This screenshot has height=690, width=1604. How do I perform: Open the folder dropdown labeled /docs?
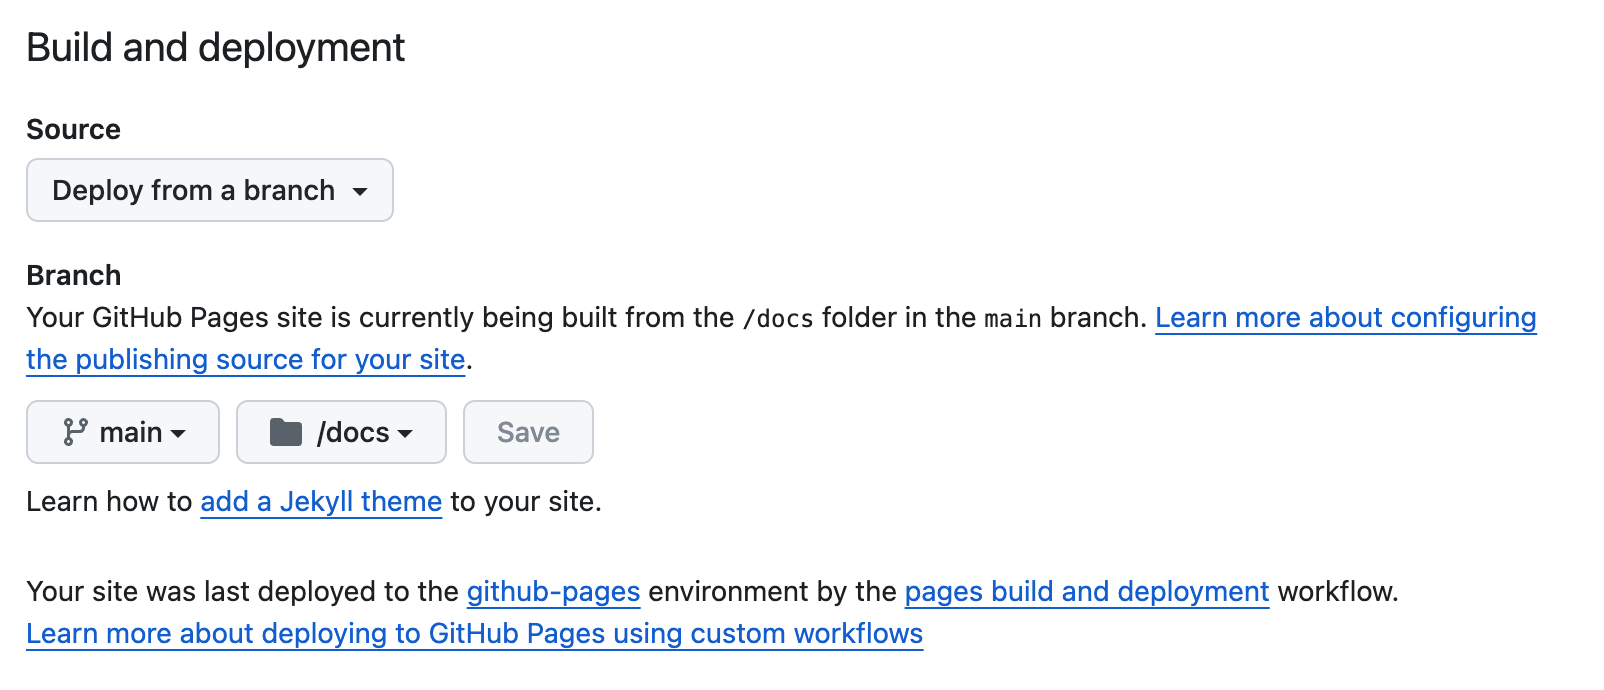(341, 432)
